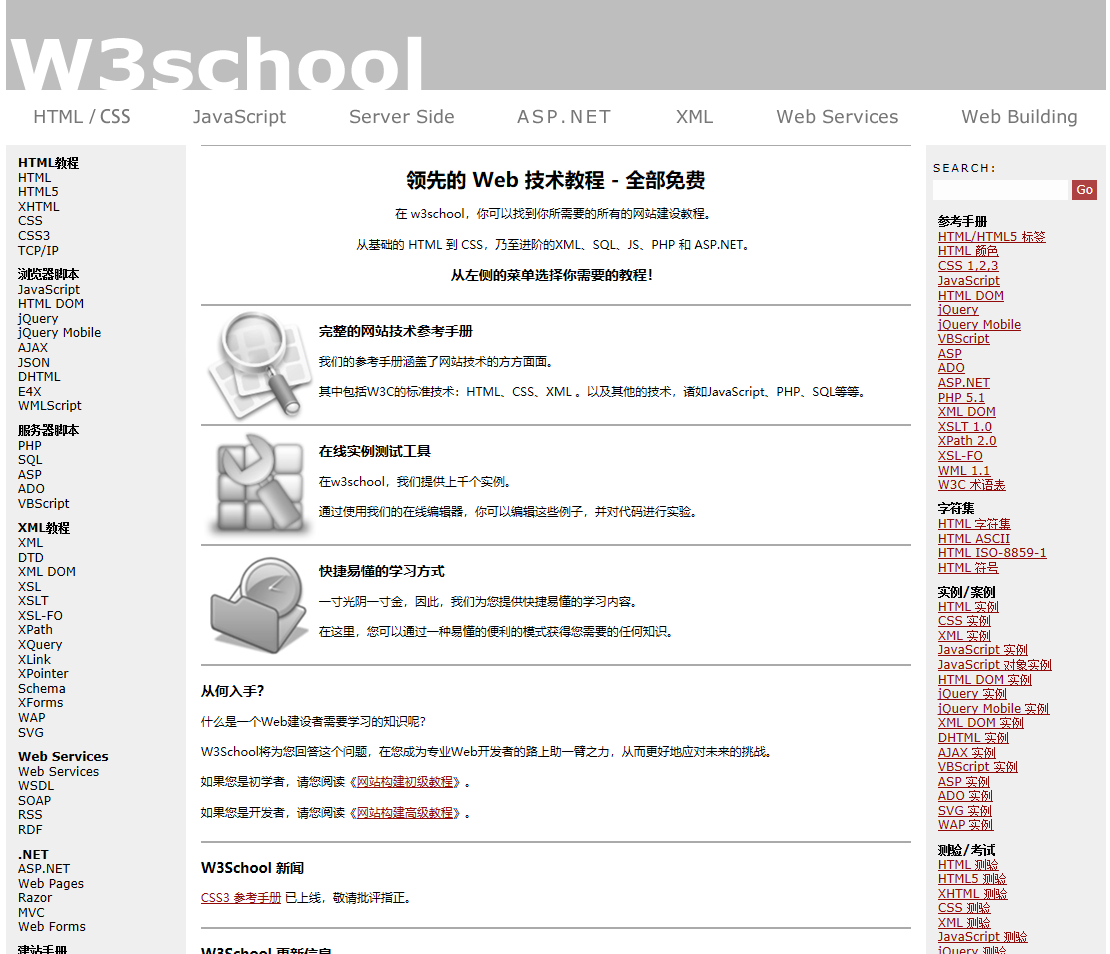Click the magnifying glass reference manual icon
The image size is (1110, 954).
260,365
